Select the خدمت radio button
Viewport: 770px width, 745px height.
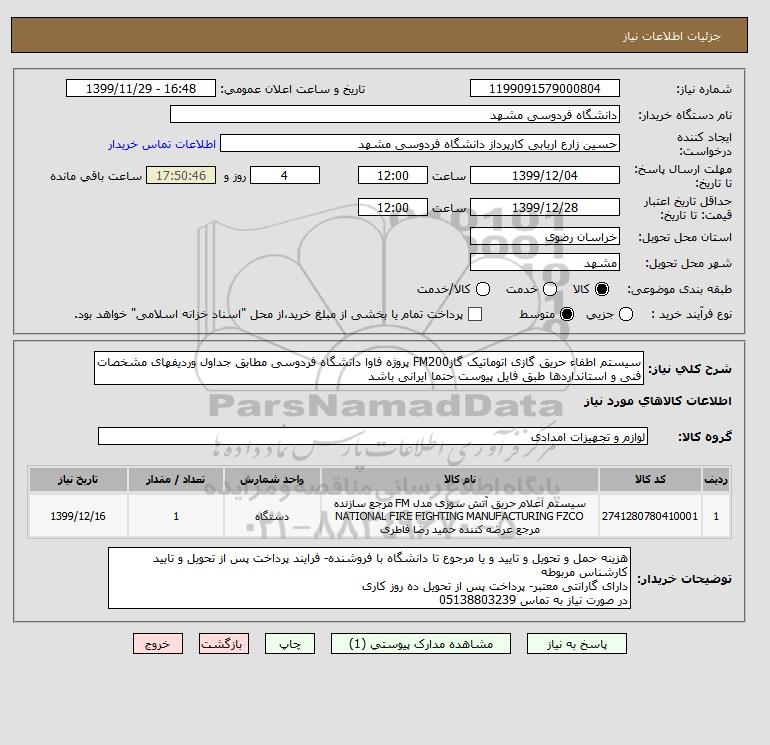[550, 289]
